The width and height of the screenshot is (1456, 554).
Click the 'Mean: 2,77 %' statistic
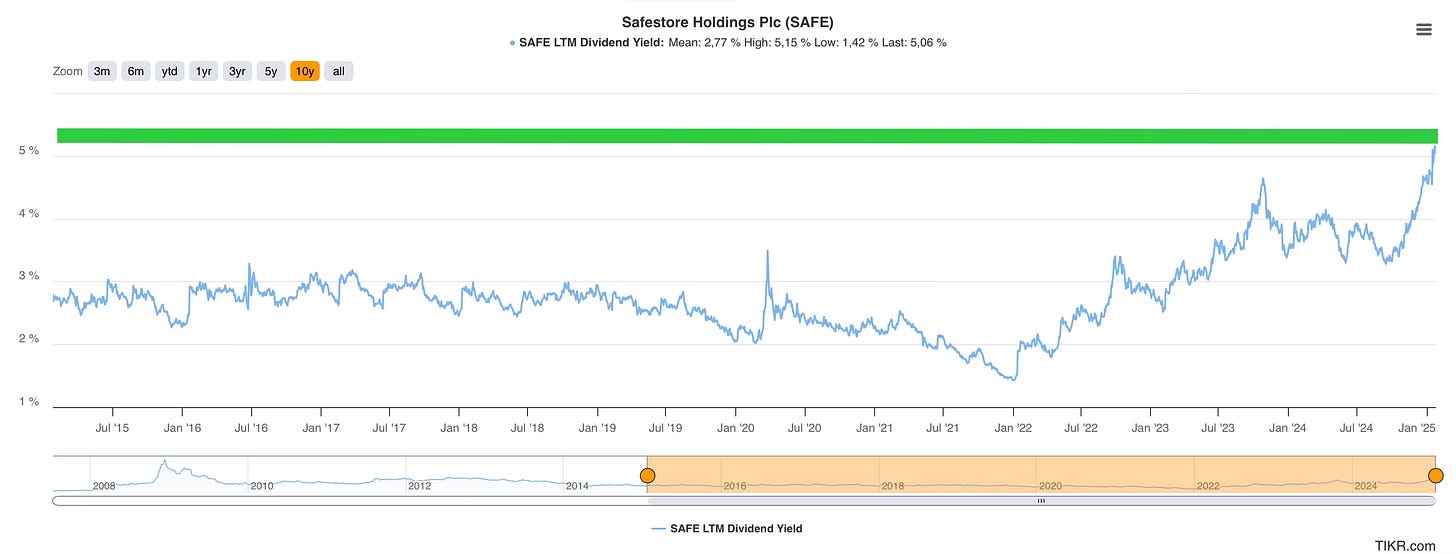click(x=702, y=42)
